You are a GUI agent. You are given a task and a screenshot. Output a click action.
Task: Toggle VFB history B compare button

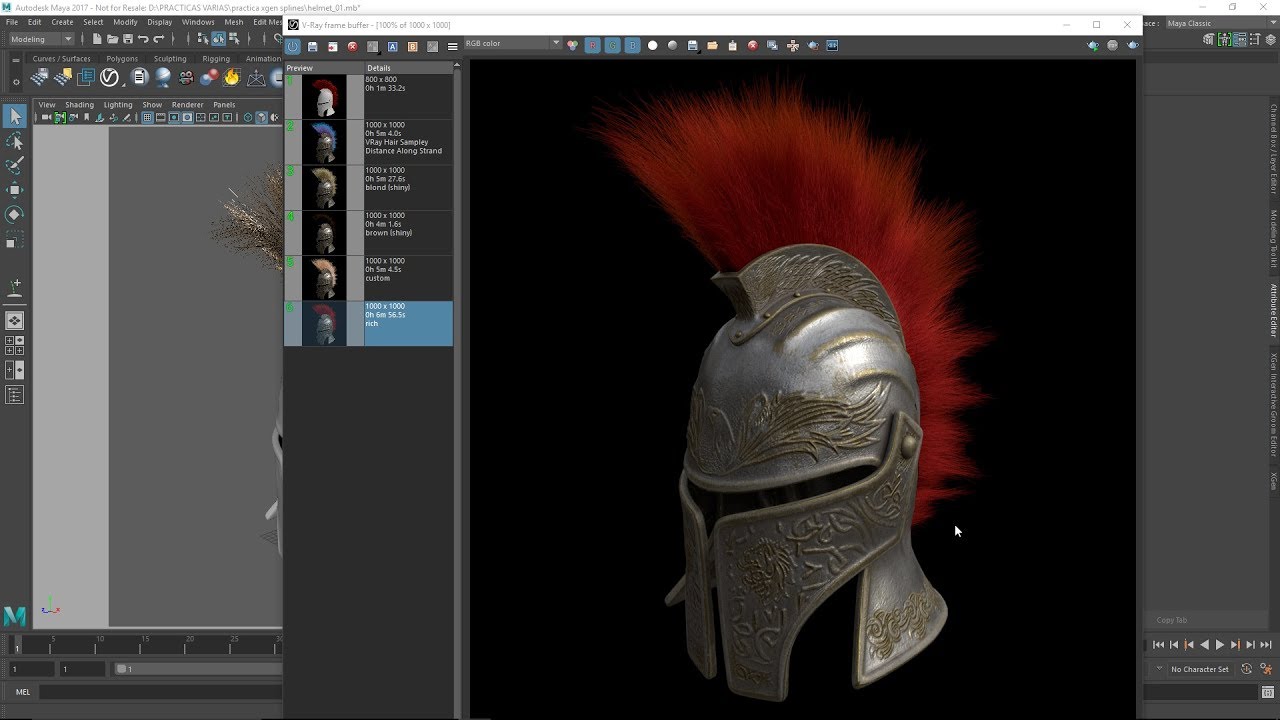click(412, 46)
